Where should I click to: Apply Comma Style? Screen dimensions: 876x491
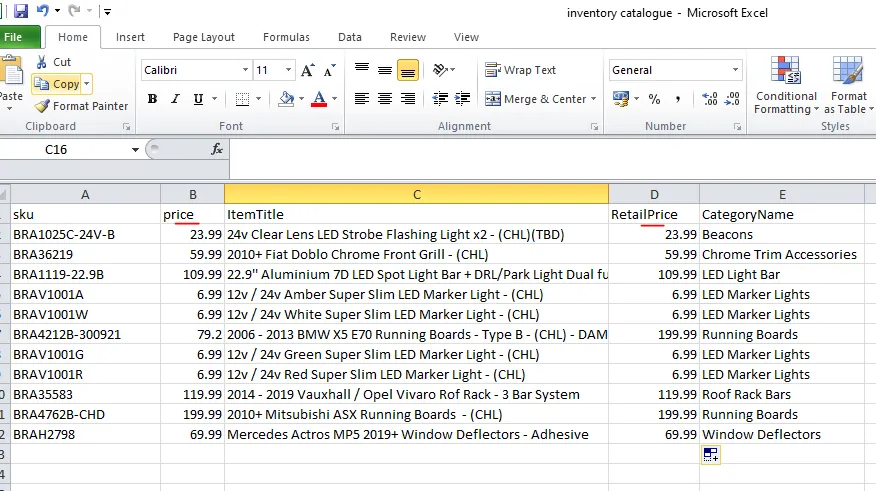[678, 99]
